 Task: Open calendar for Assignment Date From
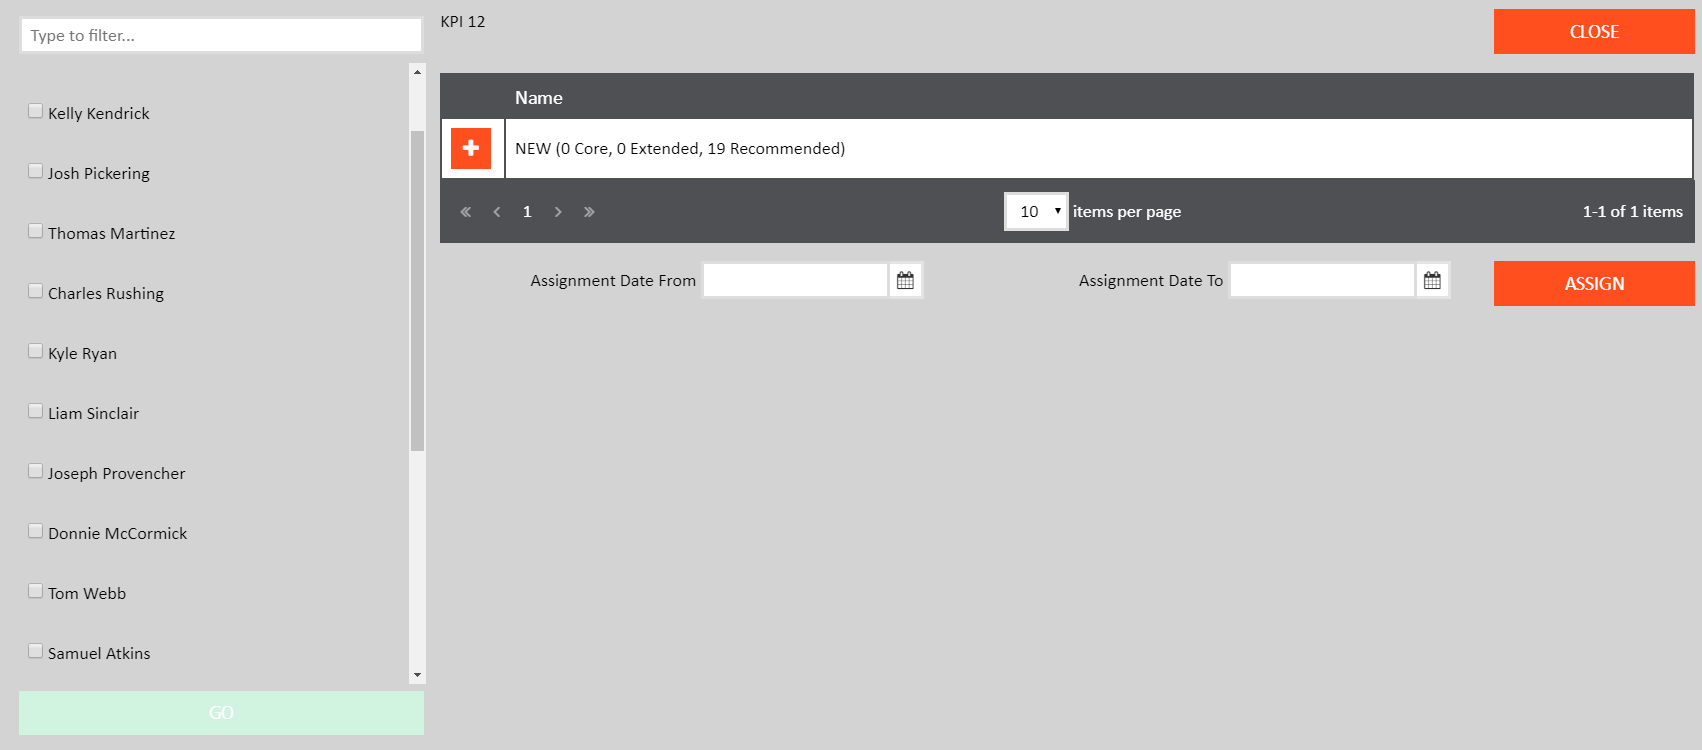pos(905,281)
